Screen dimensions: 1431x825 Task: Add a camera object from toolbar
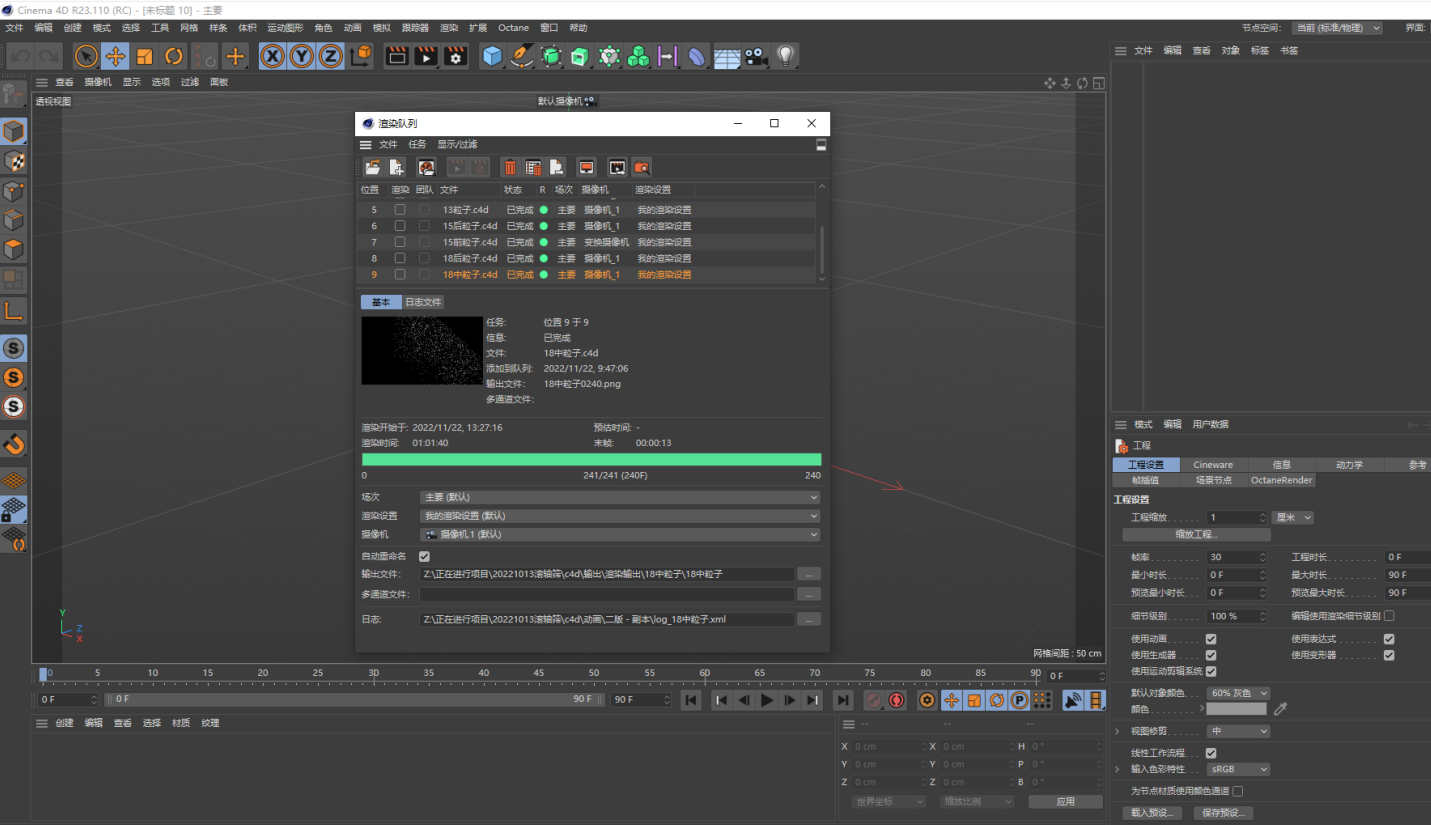coord(755,57)
